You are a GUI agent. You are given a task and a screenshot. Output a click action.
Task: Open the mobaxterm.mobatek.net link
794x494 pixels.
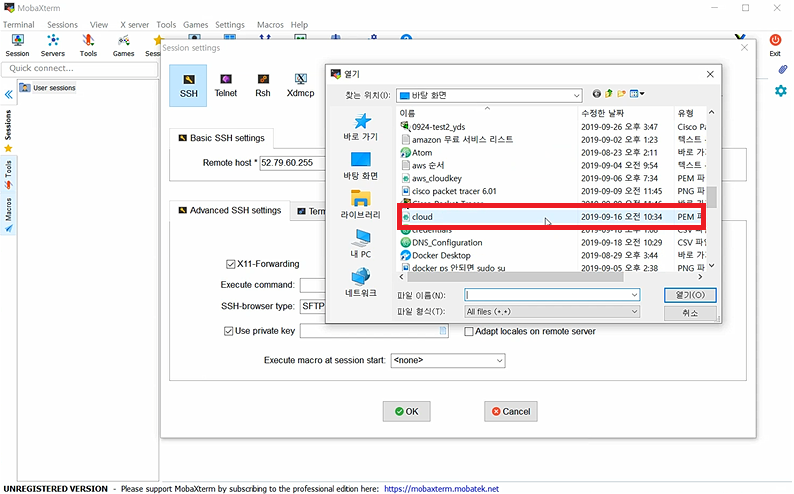[441, 488]
